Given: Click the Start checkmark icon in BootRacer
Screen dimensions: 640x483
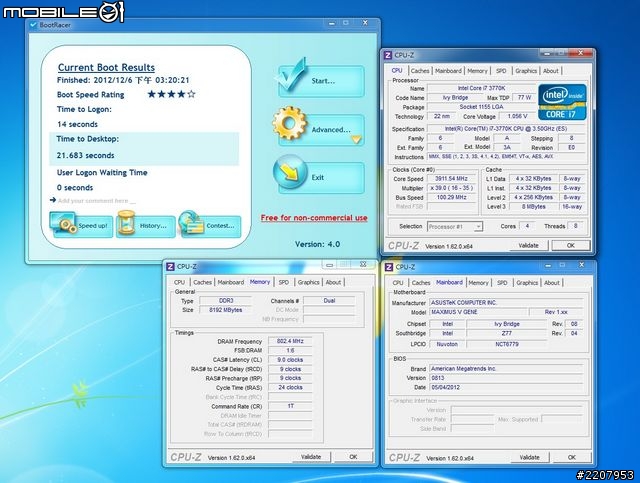Looking at the screenshot, I should (293, 75).
